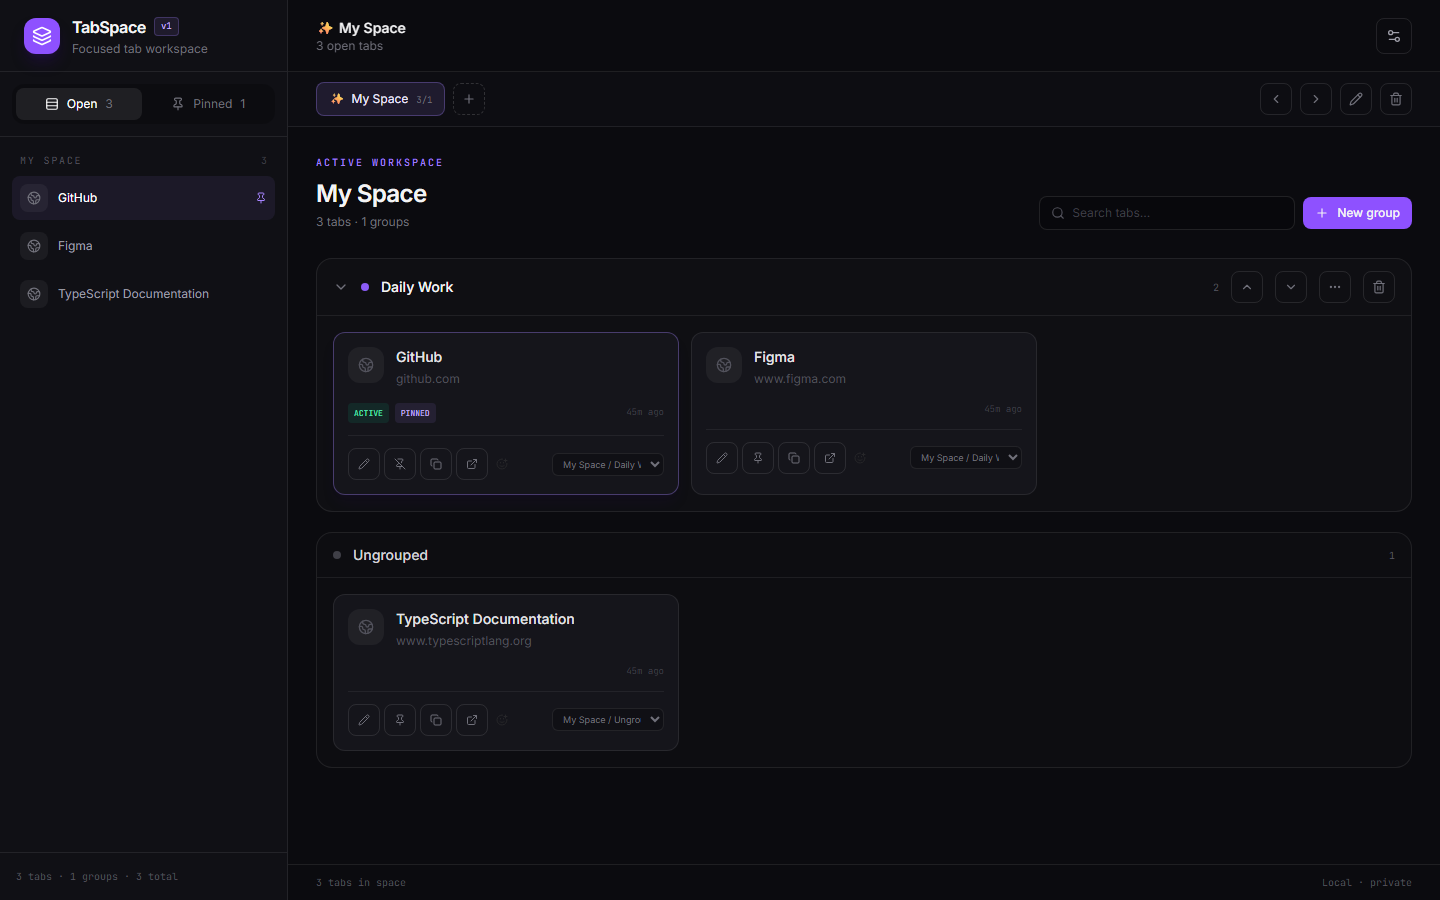Click the My Space page heading
The width and height of the screenshot is (1440, 900).
tap(371, 194)
